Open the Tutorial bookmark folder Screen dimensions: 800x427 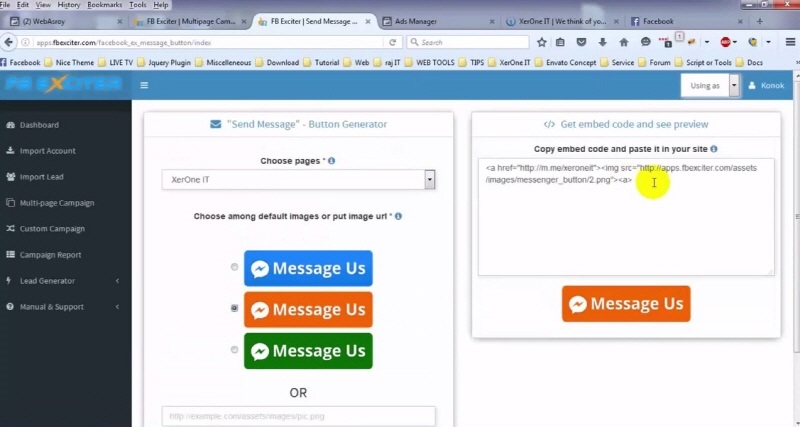click(x=321, y=62)
